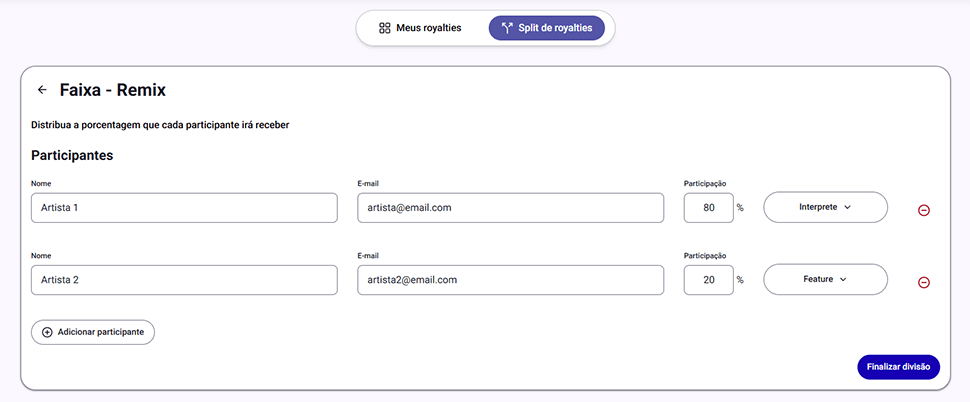
Task: Focus the Nome field containing Artista 1
Action: pyautogui.click(x=184, y=208)
